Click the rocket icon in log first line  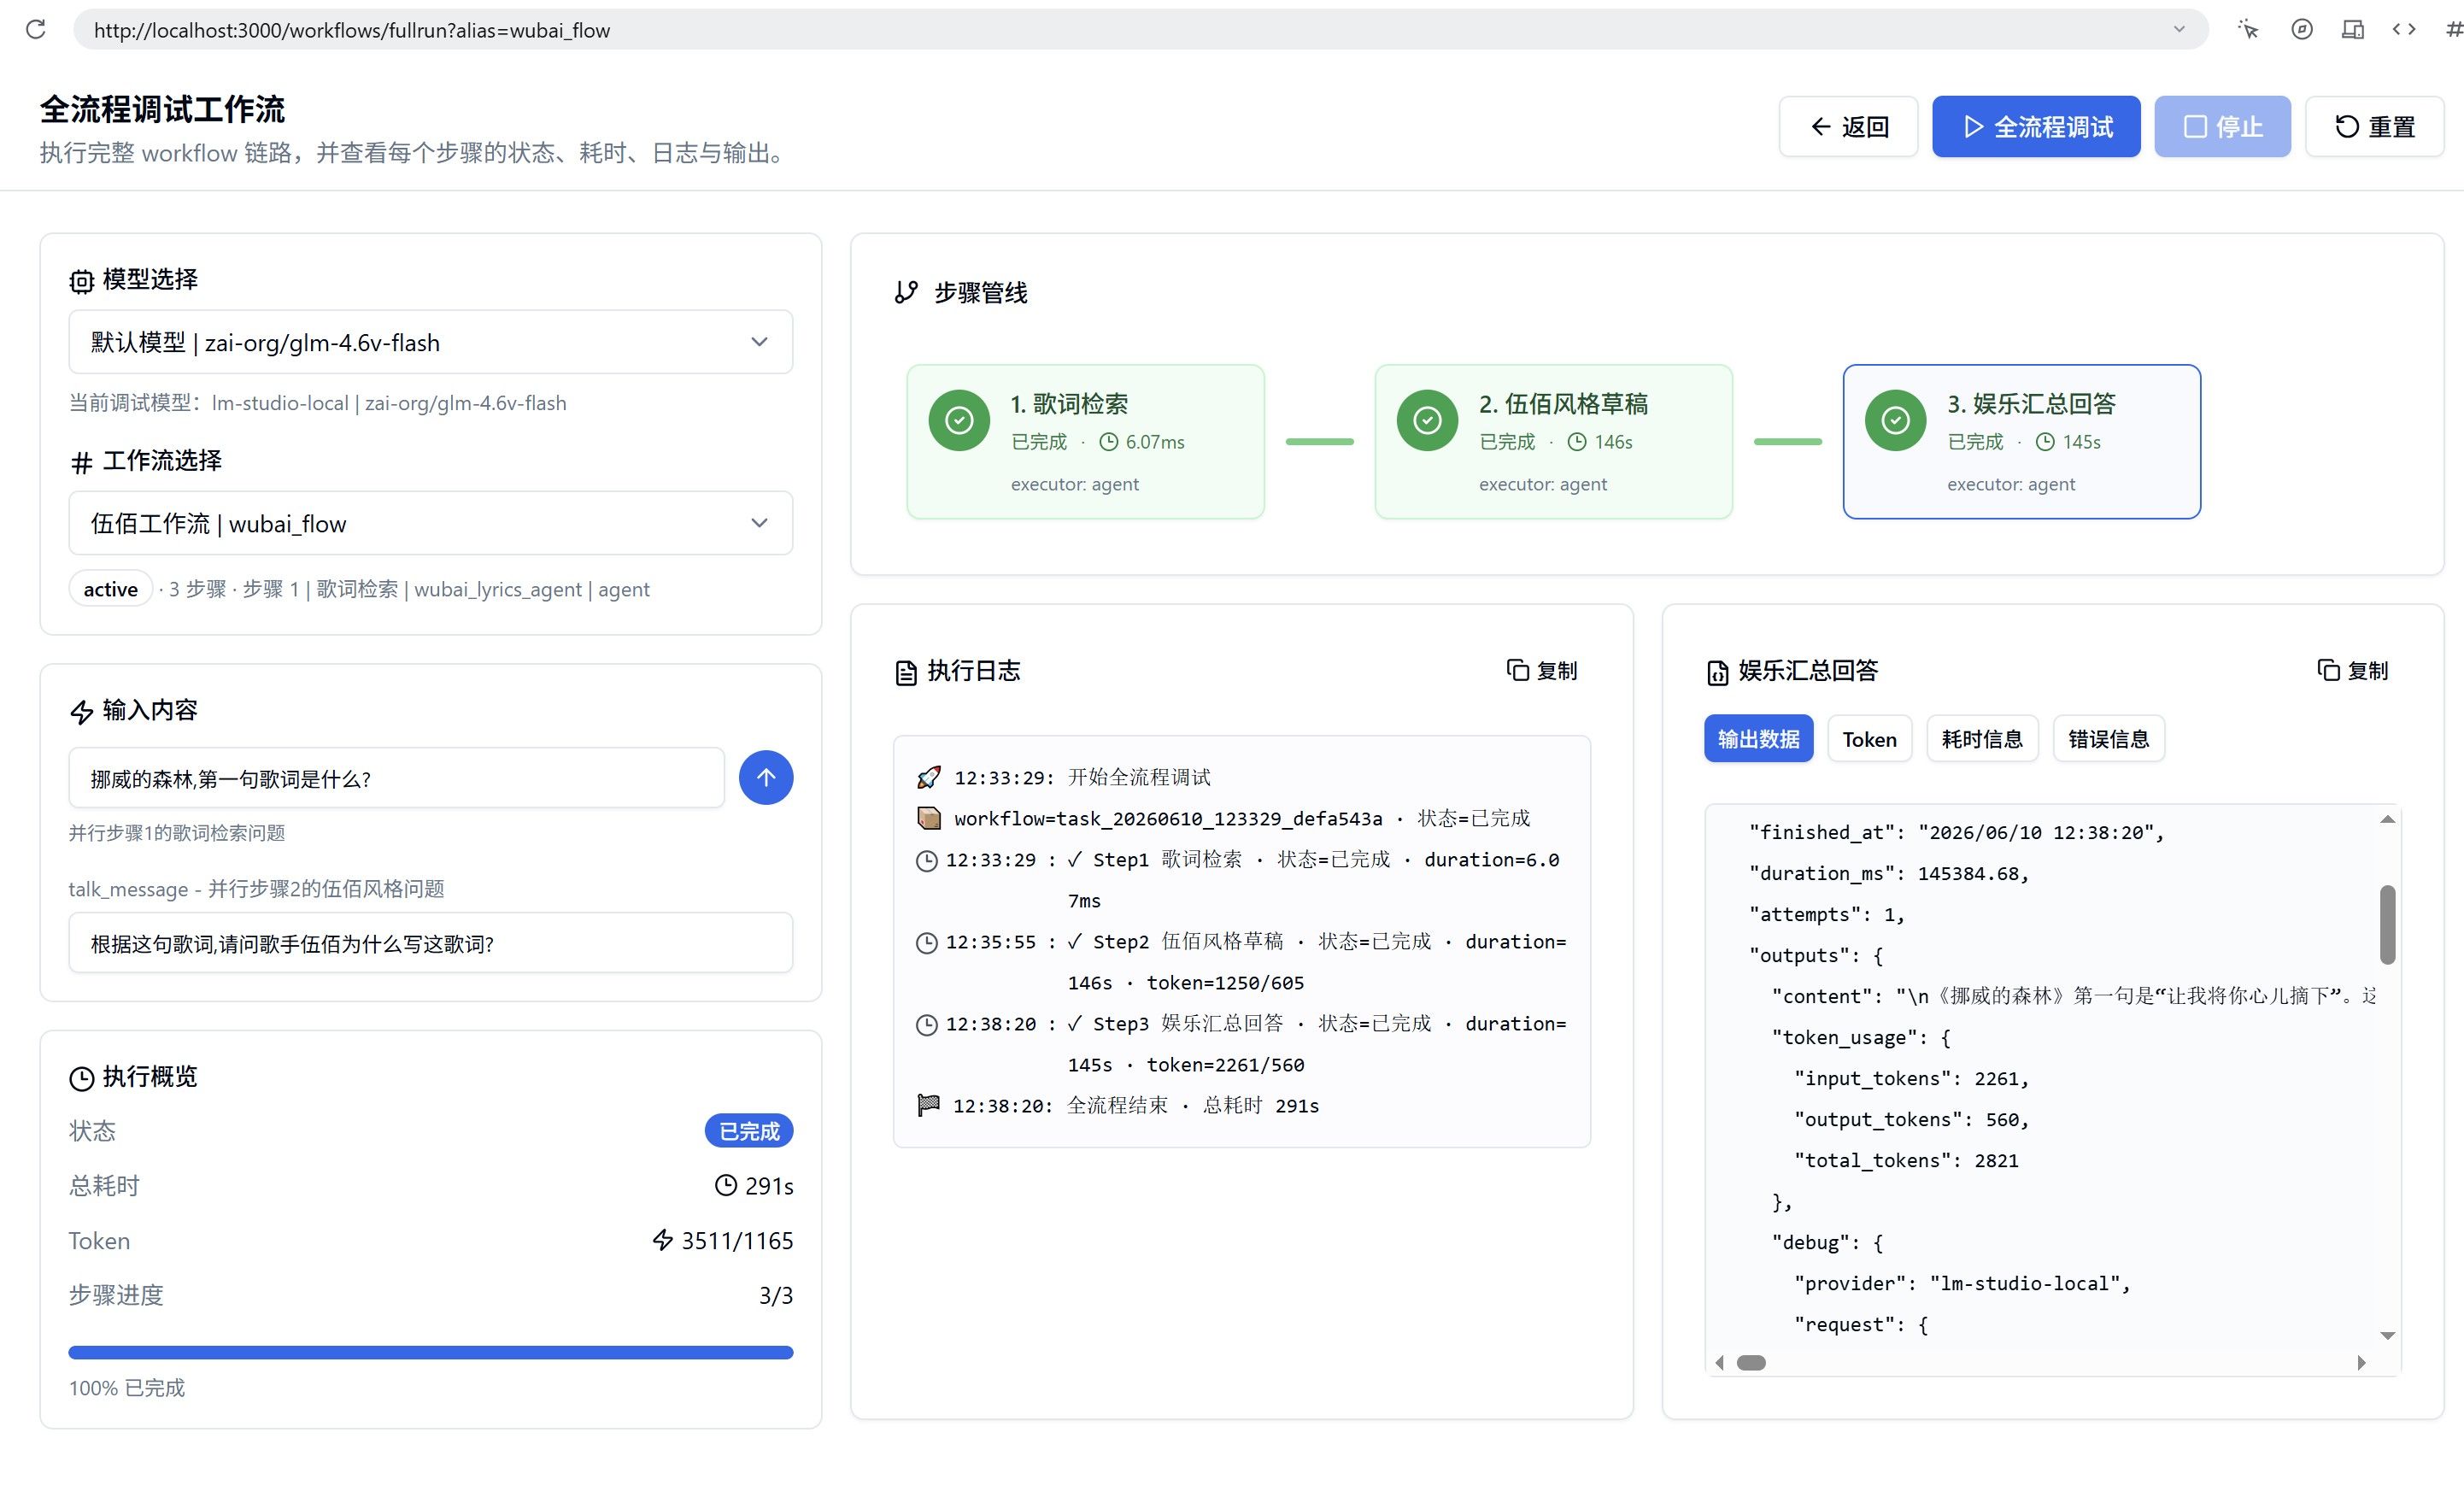(x=929, y=777)
